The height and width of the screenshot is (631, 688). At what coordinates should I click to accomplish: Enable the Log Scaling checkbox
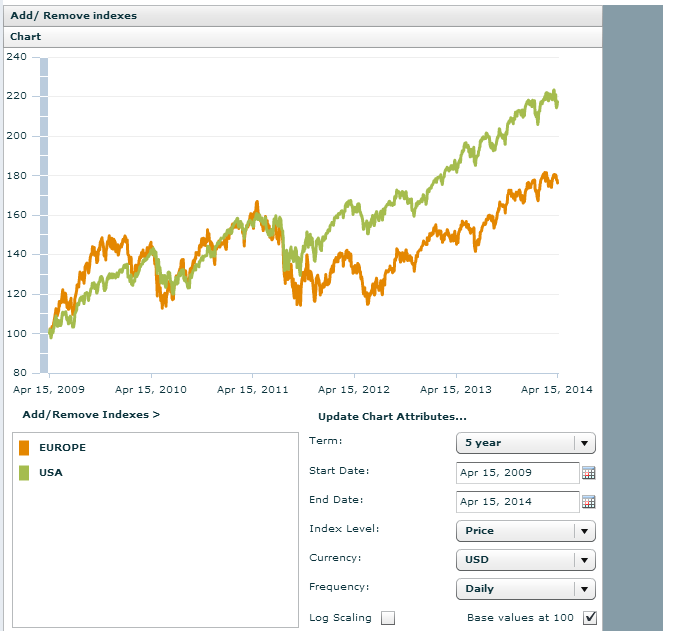[x=388, y=618]
